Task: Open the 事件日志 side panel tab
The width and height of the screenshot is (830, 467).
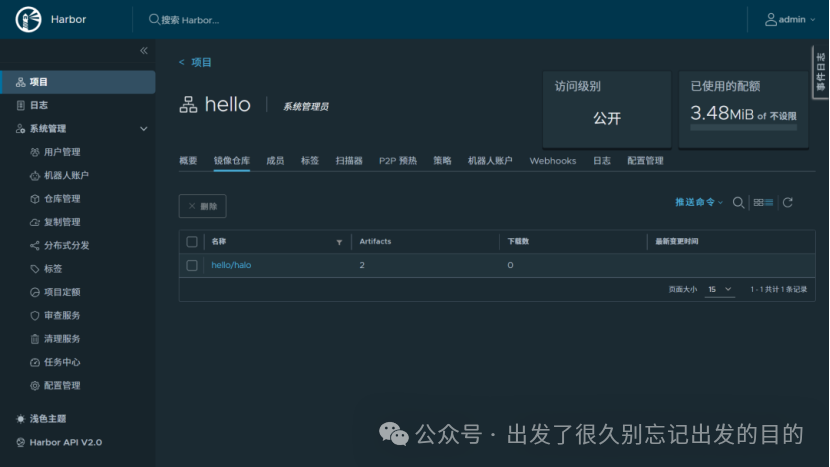Action: [820, 72]
